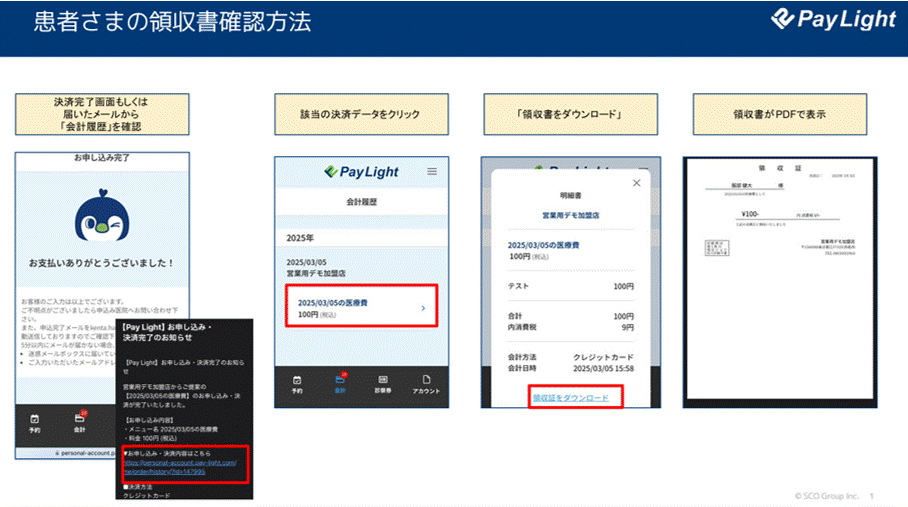Click お申し込み完了 header on the first phone
This screenshot has width=908, height=507.
(x=102, y=157)
